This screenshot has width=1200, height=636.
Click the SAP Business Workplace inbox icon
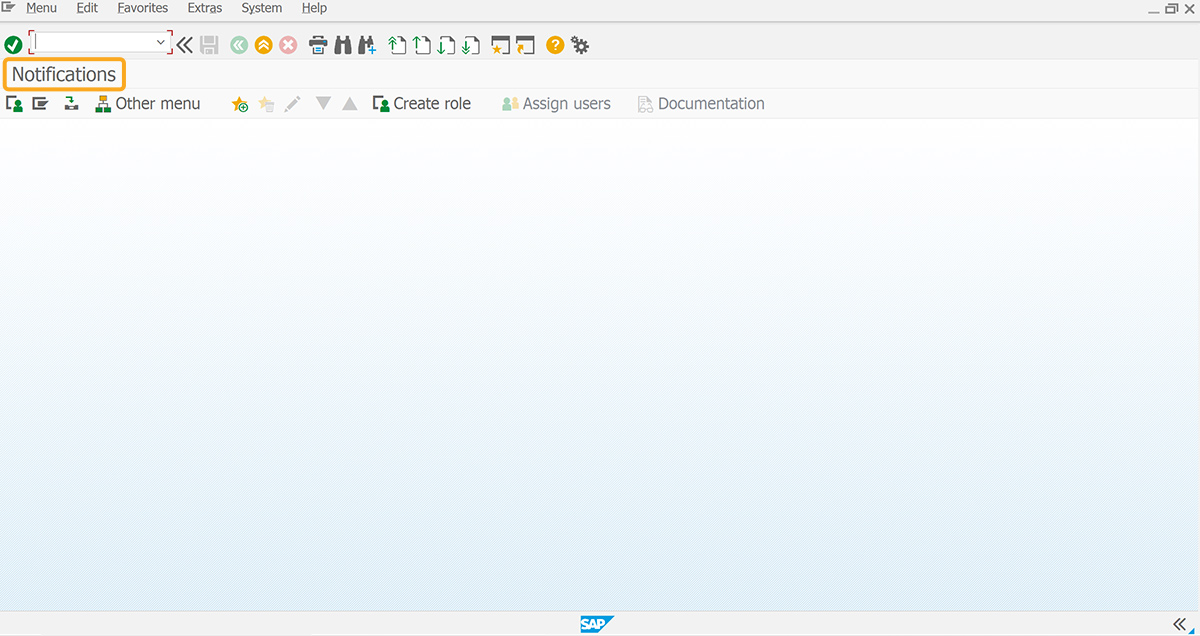(71, 104)
